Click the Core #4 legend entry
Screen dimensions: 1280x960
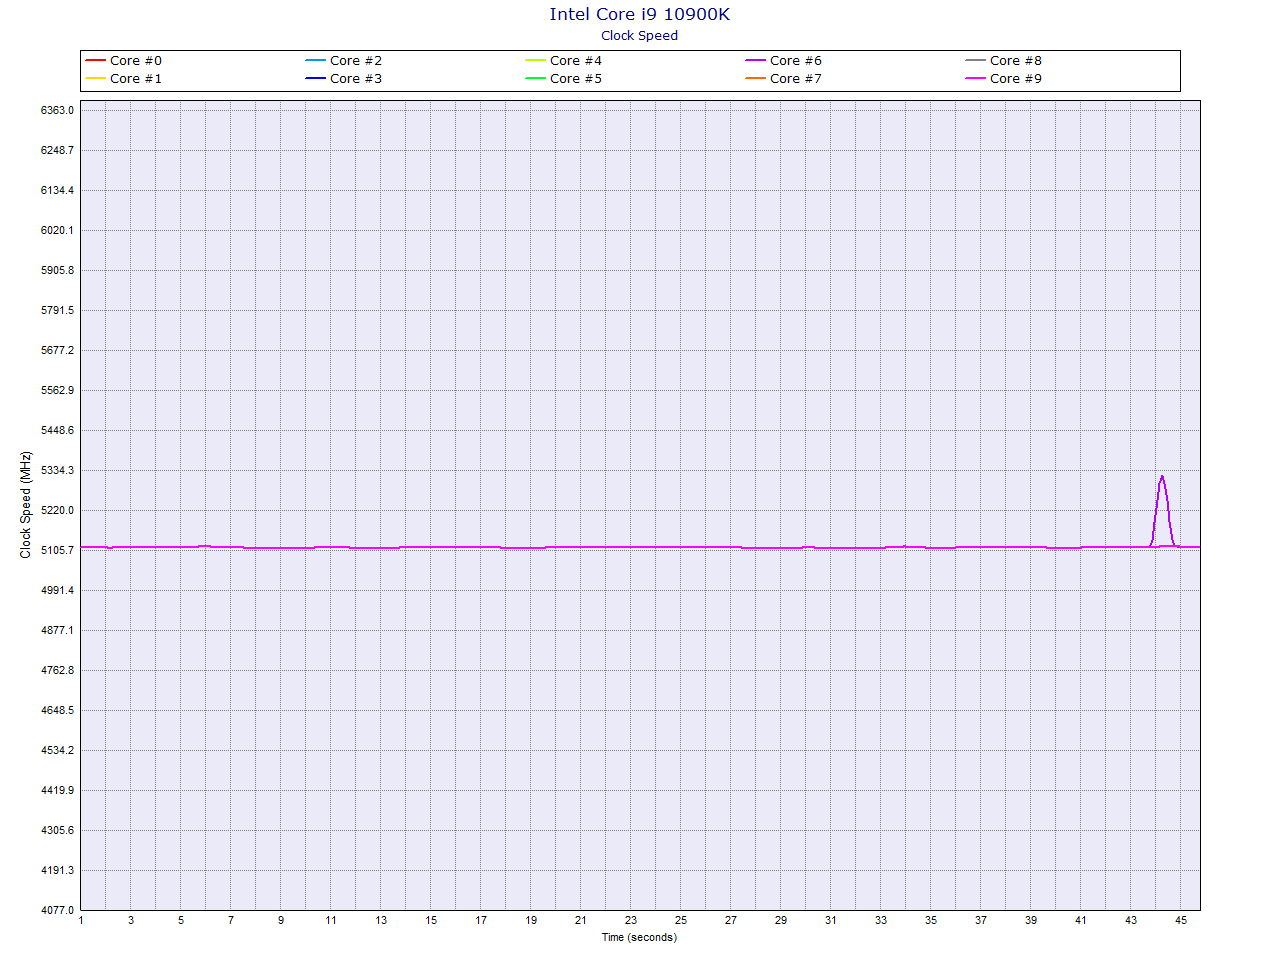point(564,61)
